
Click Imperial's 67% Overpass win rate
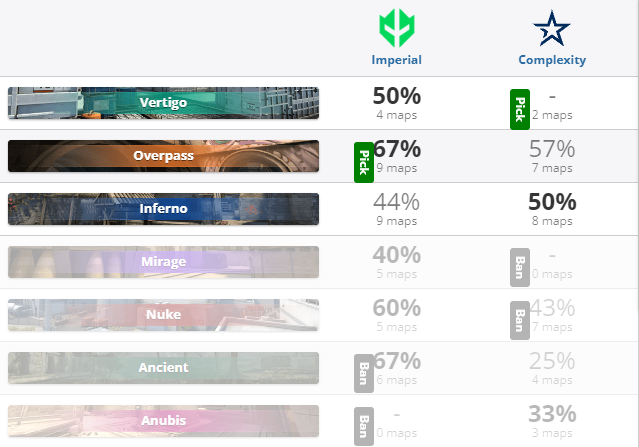397,149
